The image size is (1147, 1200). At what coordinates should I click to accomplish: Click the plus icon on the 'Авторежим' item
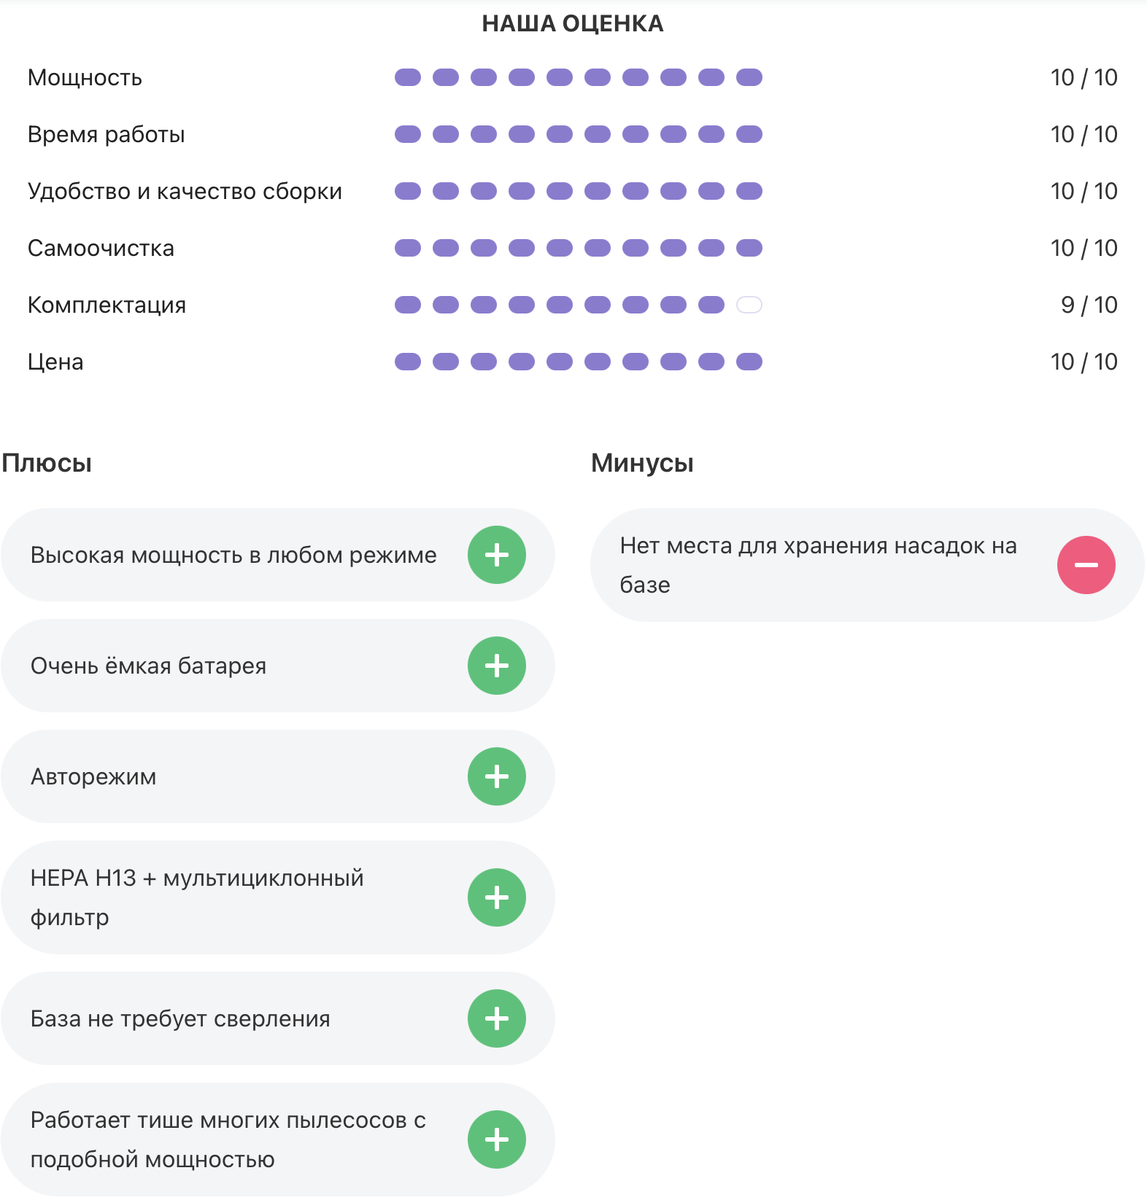[x=497, y=777]
